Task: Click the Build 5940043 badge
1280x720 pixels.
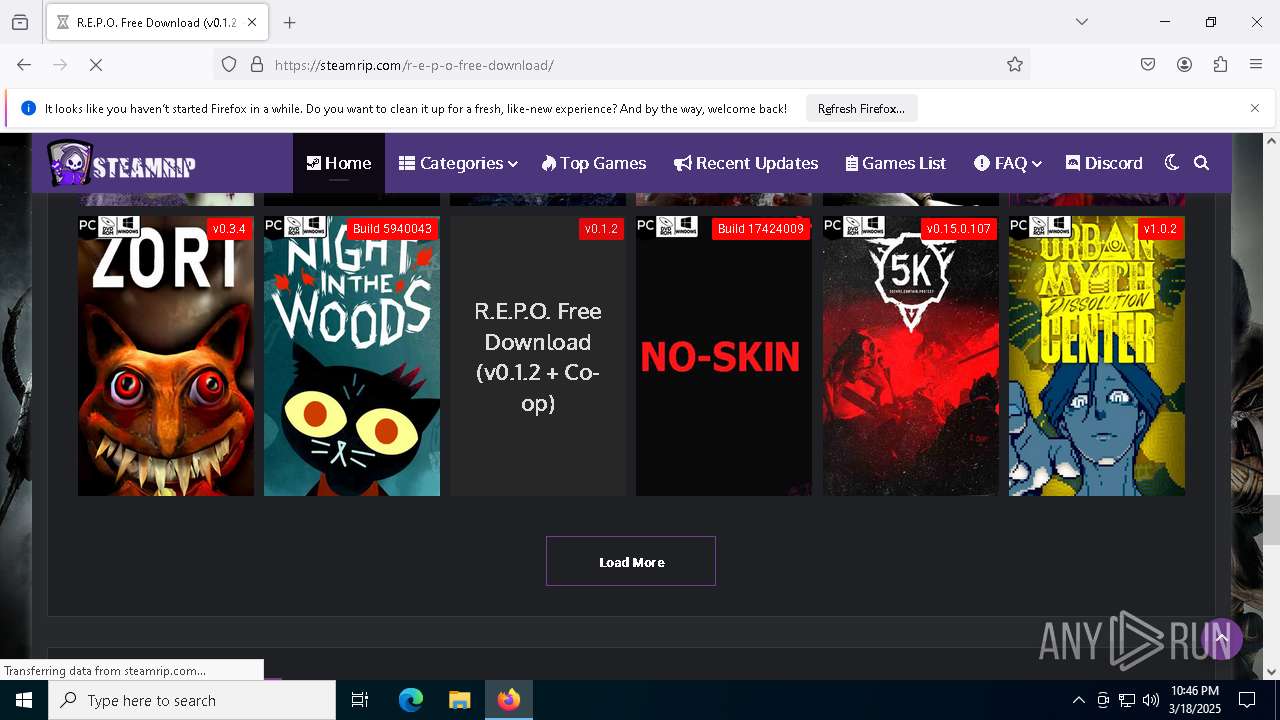Action: (x=392, y=229)
